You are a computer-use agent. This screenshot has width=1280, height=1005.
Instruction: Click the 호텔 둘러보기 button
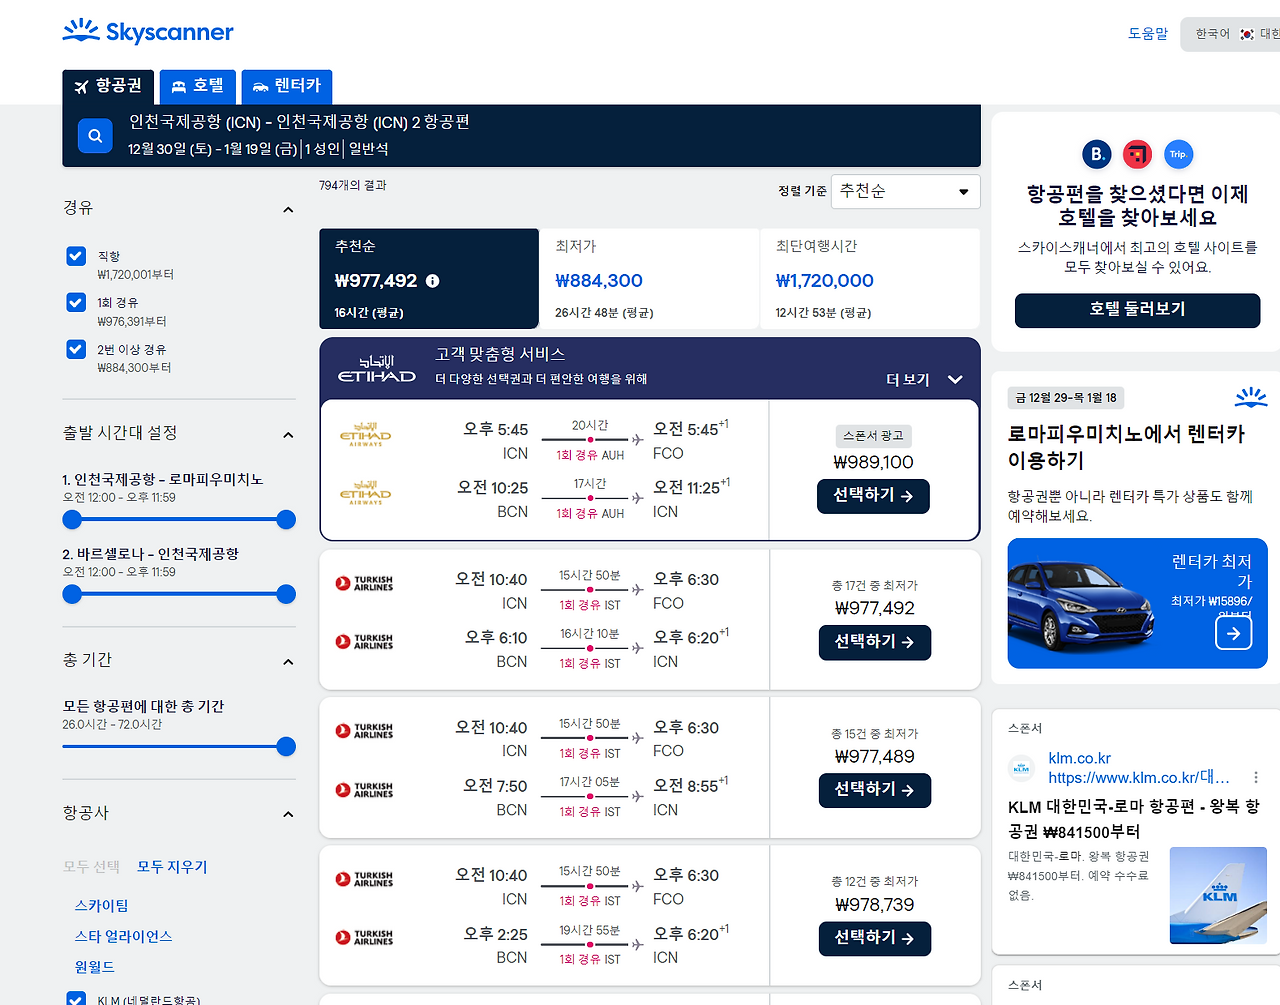[1138, 310]
